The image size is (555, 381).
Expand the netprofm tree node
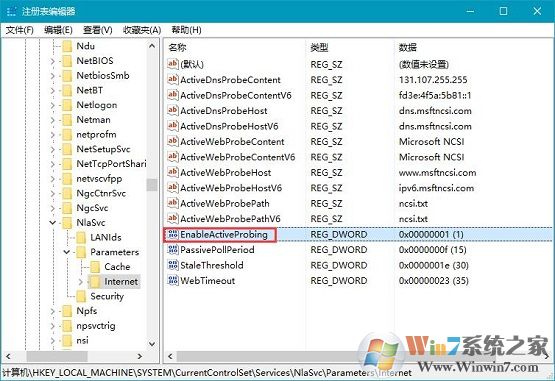52,135
